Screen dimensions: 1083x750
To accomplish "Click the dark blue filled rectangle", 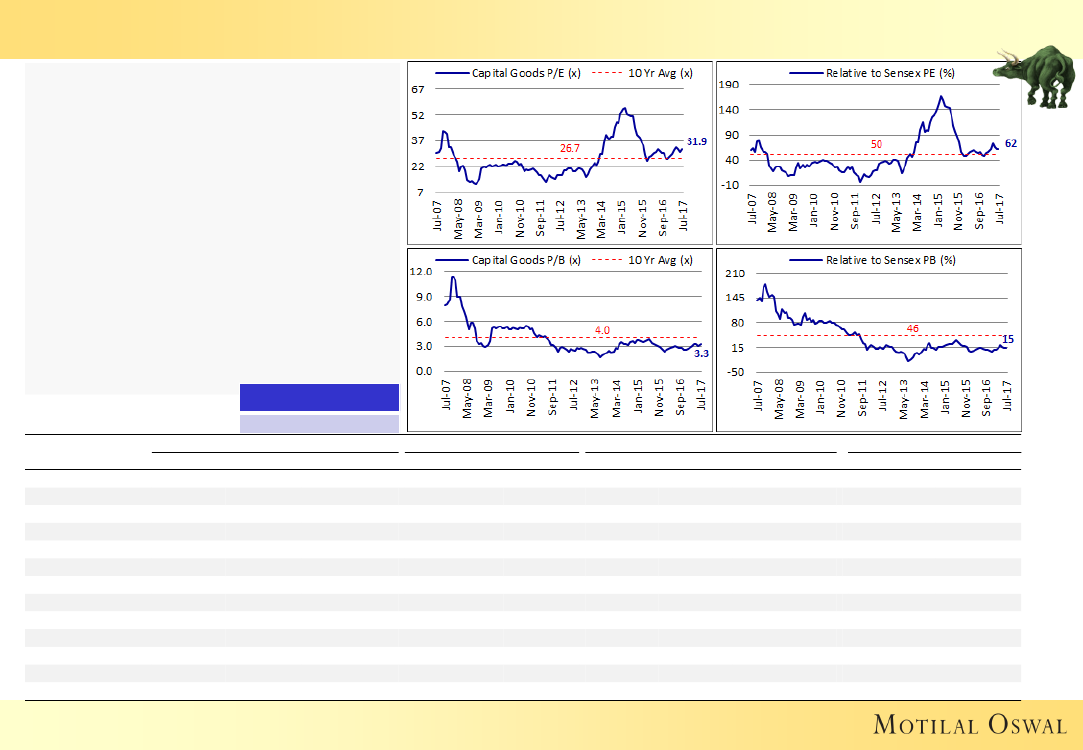I will [319, 396].
